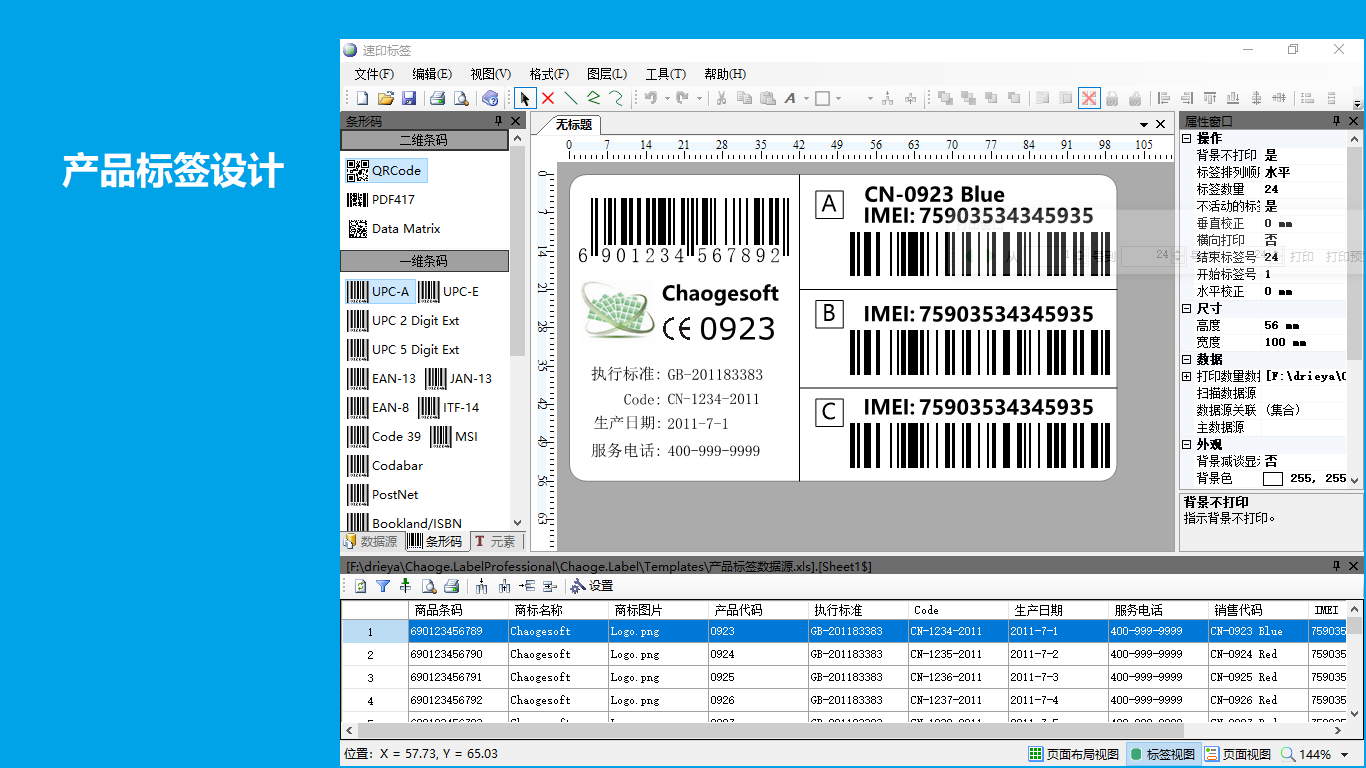Pin the 条形码 barcode panel
1366x768 pixels.
click(x=498, y=121)
